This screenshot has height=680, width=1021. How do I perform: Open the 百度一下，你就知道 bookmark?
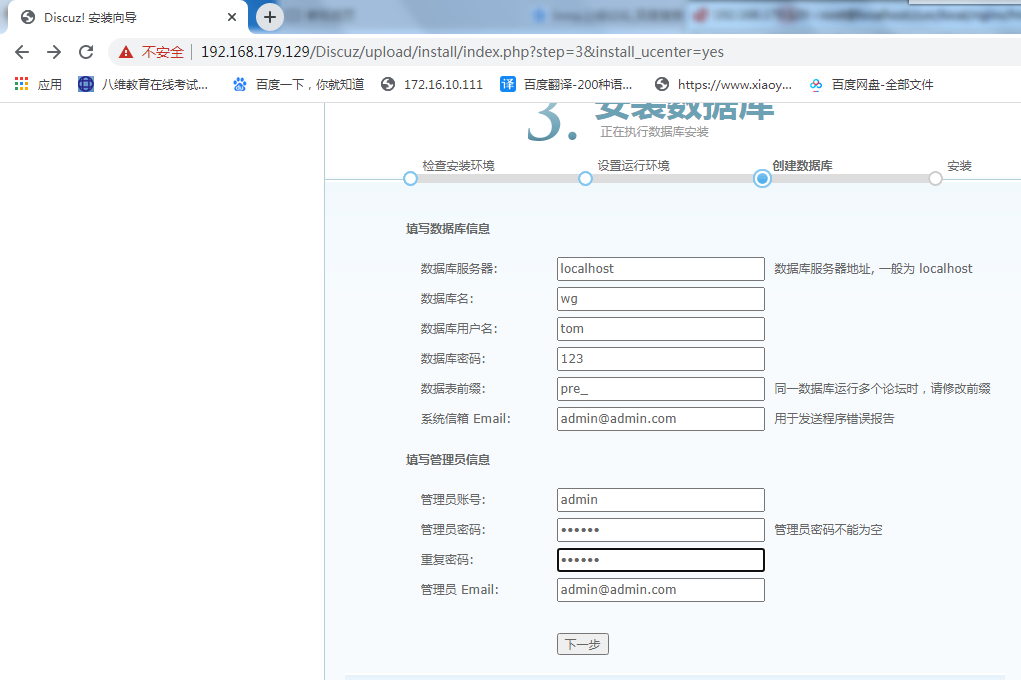pyautogui.click(x=296, y=84)
